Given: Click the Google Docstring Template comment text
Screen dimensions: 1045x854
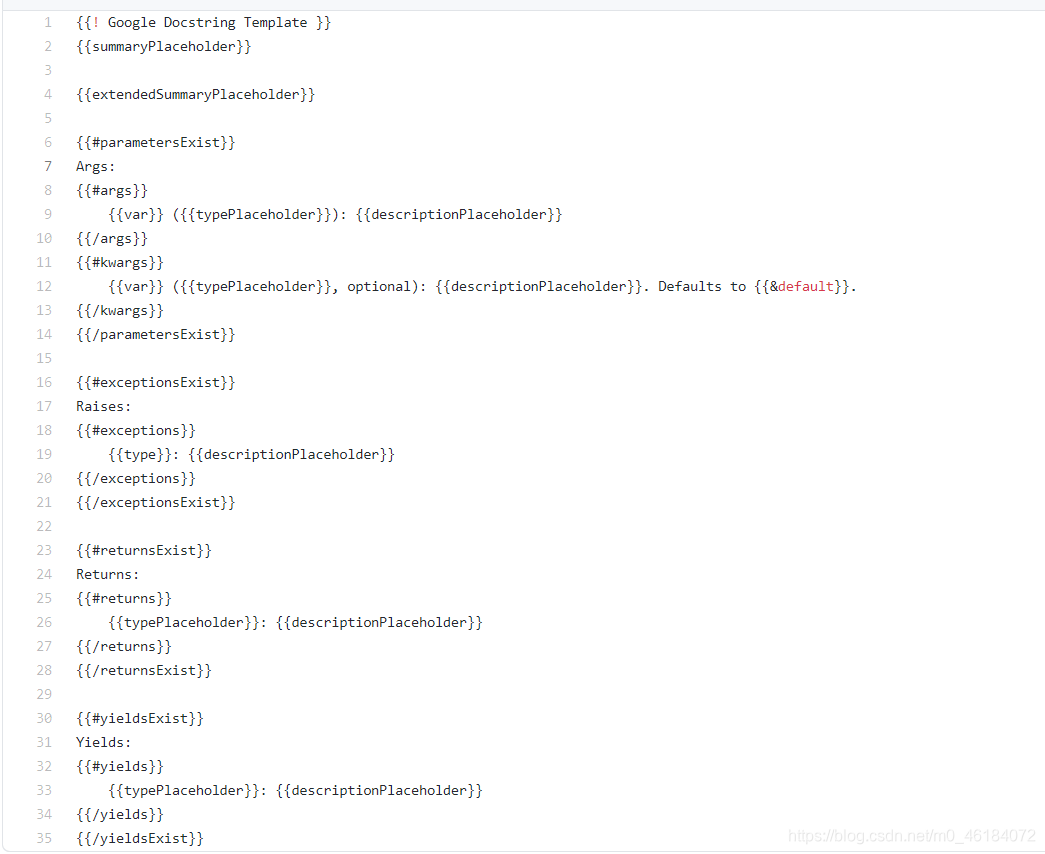Looking at the screenshot, I should [200, 22].
